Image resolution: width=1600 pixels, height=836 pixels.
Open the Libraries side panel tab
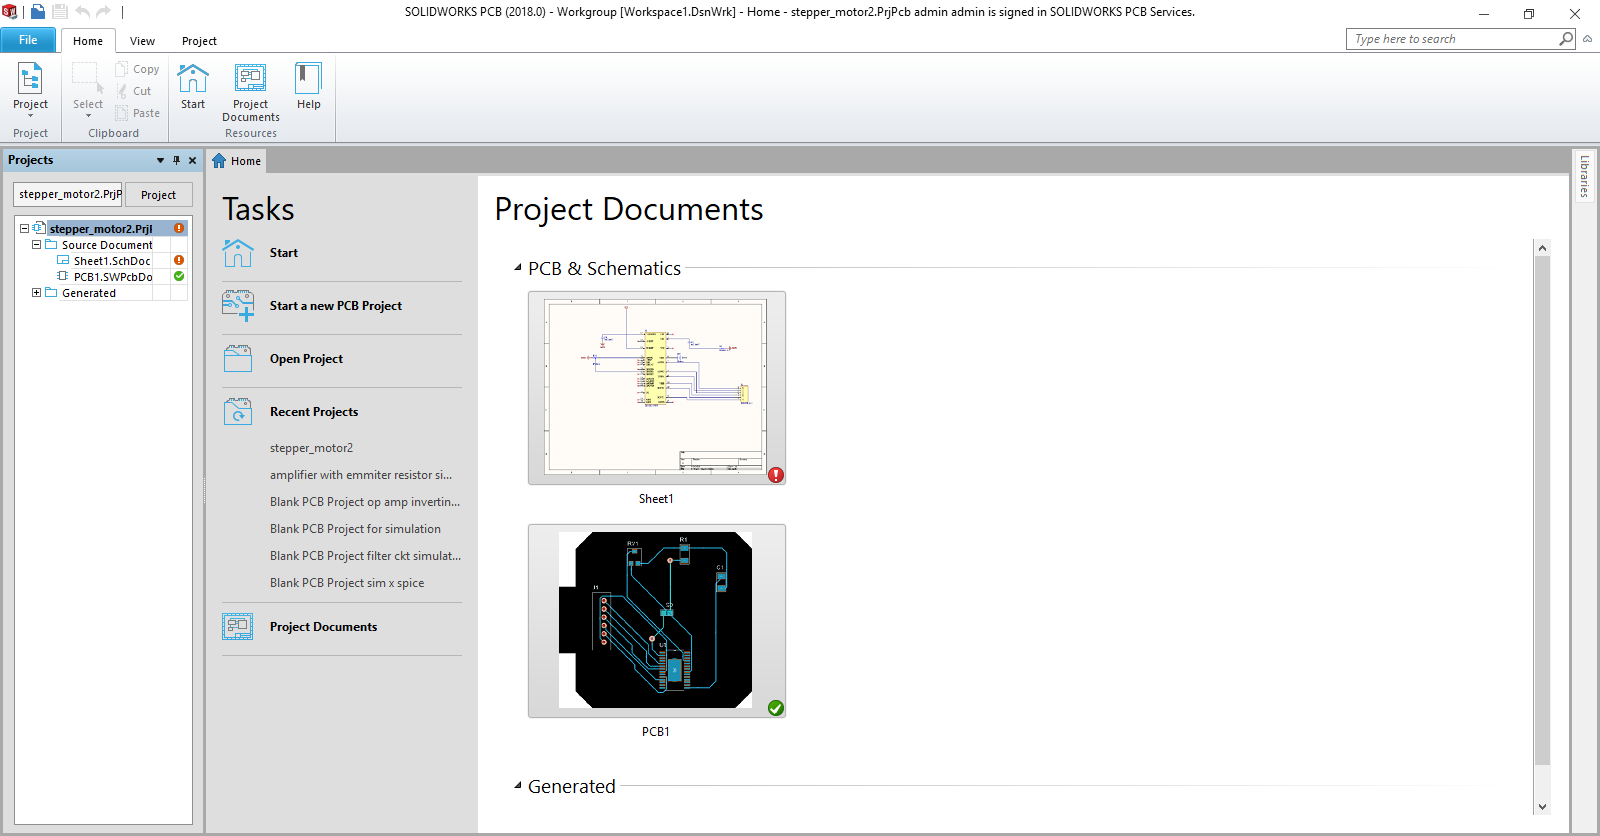[1585, 176]
